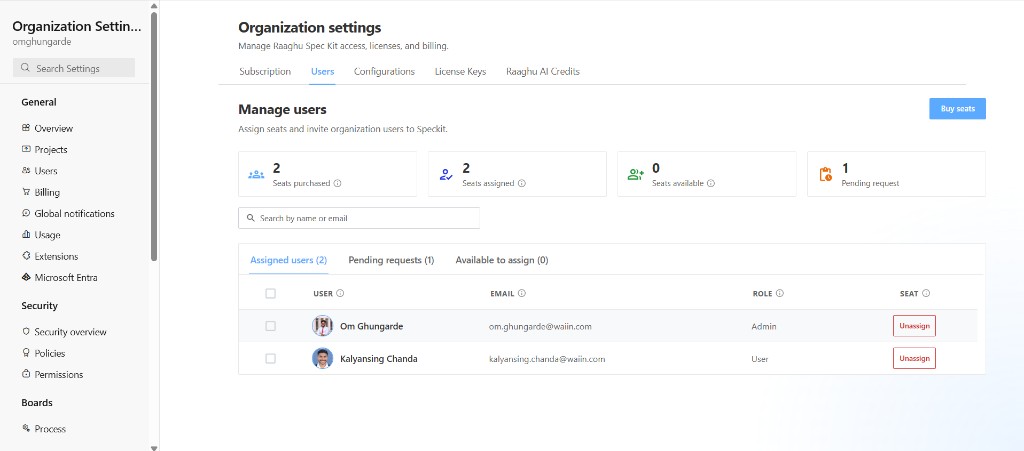Screen dimensions: 1024x451
Task: Open Billing in the sidebar
Action: (x=47, y=192)
